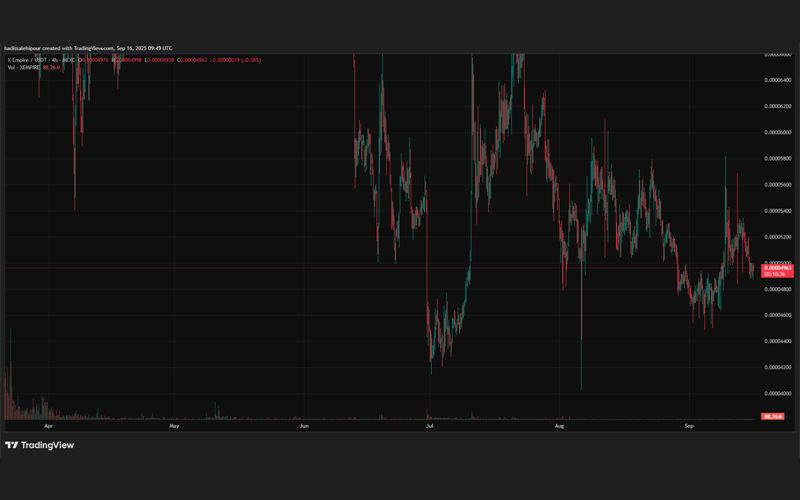Viewport: 800px width, 500px height.
Task: Click the Aug label on time axis
Action: [x=560, y=426]
